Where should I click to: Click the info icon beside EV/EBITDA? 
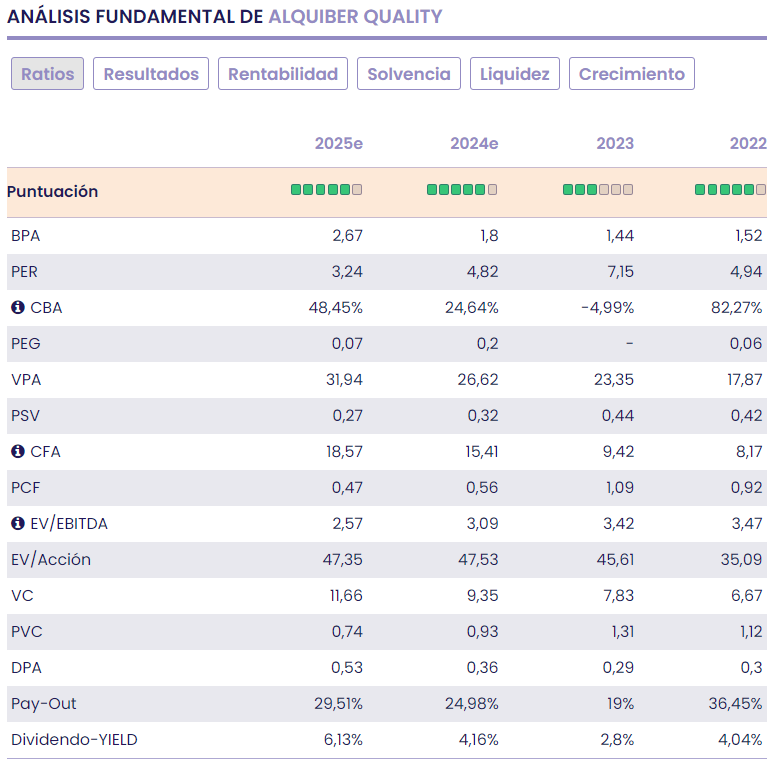(17, 524)
